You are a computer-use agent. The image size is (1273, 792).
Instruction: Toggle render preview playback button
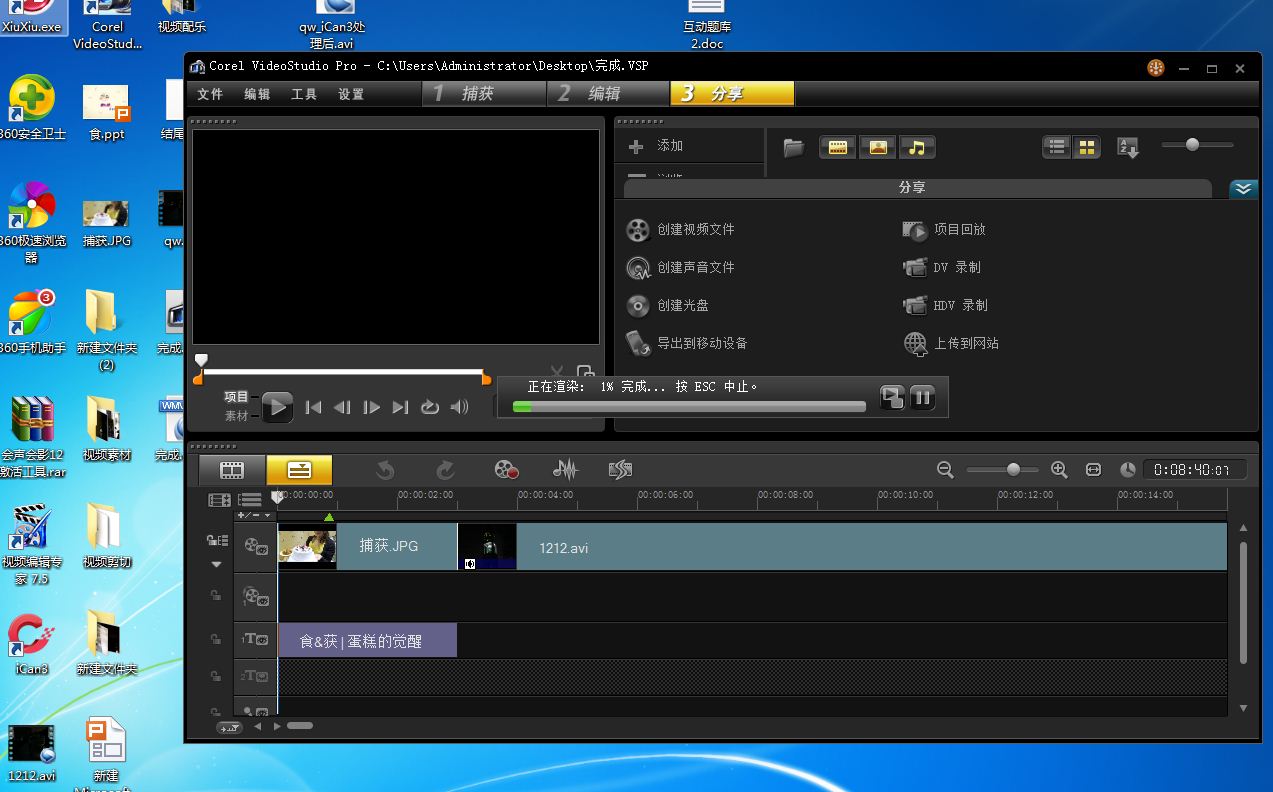(892, 397)
